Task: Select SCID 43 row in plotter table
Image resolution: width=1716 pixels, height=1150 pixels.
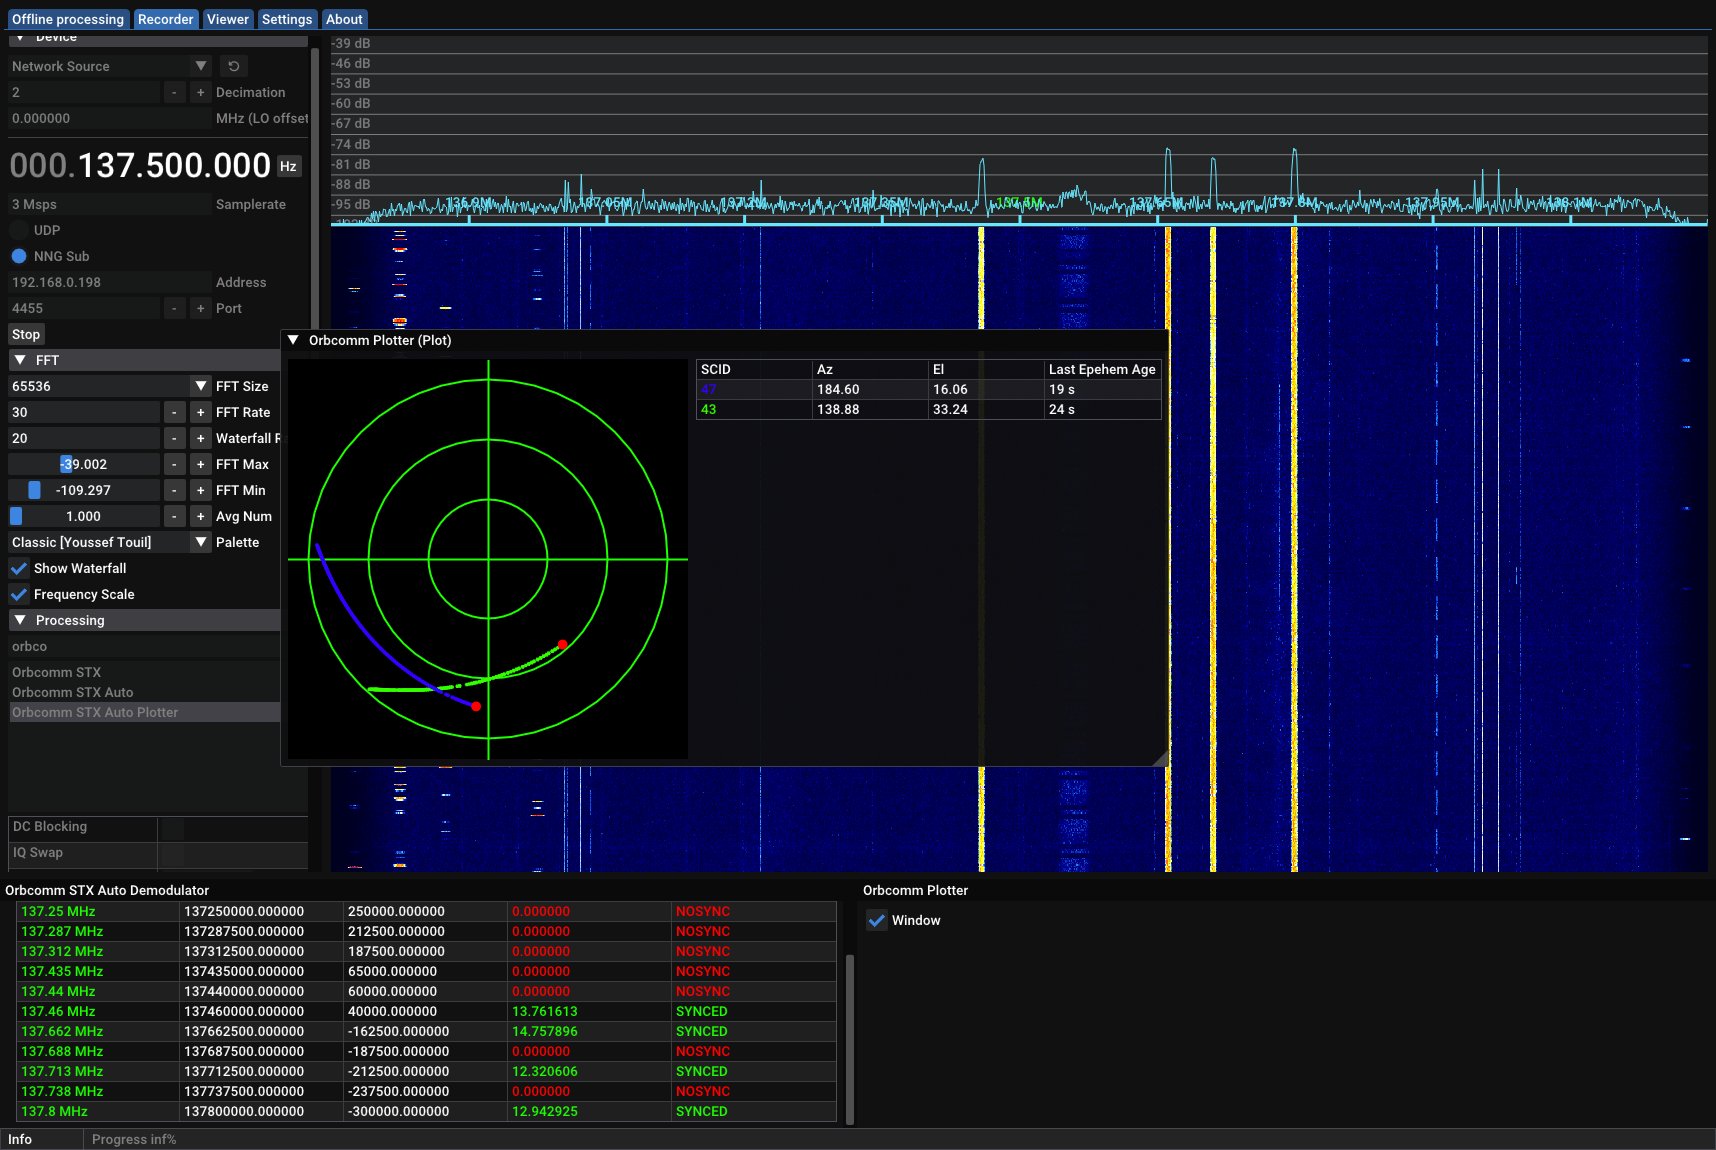Action: [929, 409]
